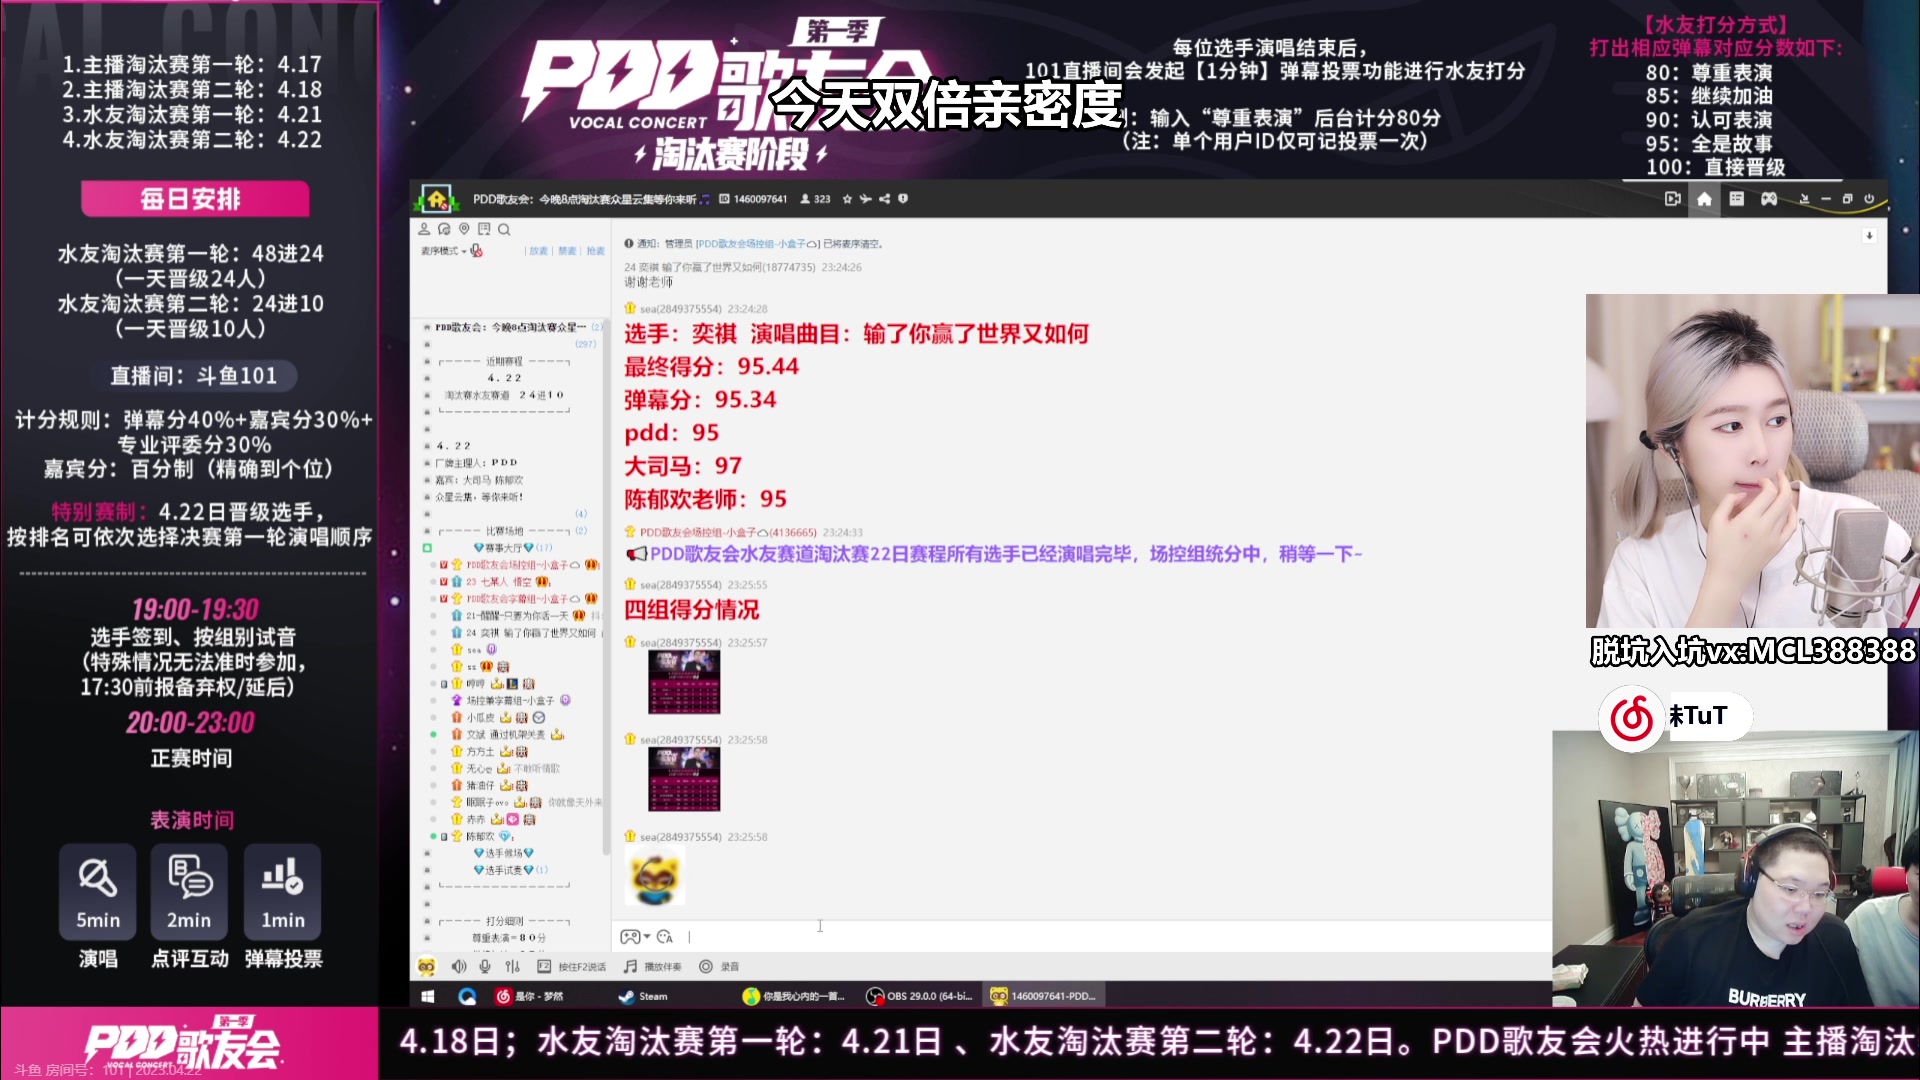This screenshot has height=1080, width=1920.
Task: Collapse the PDD歌友会 root channel
Action: tap(427, 327)
